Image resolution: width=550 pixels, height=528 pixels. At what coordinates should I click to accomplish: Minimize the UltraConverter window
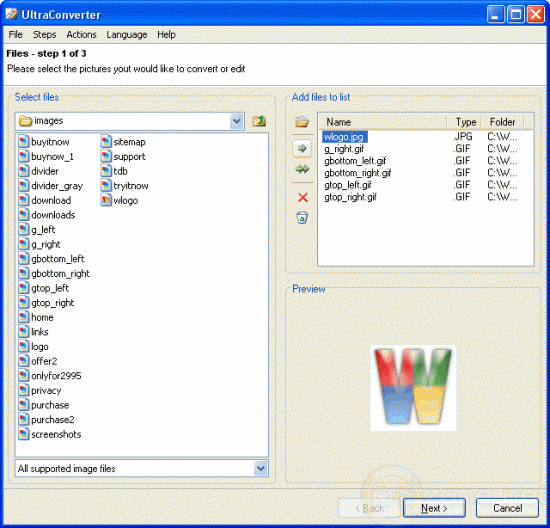pos(496,15)
